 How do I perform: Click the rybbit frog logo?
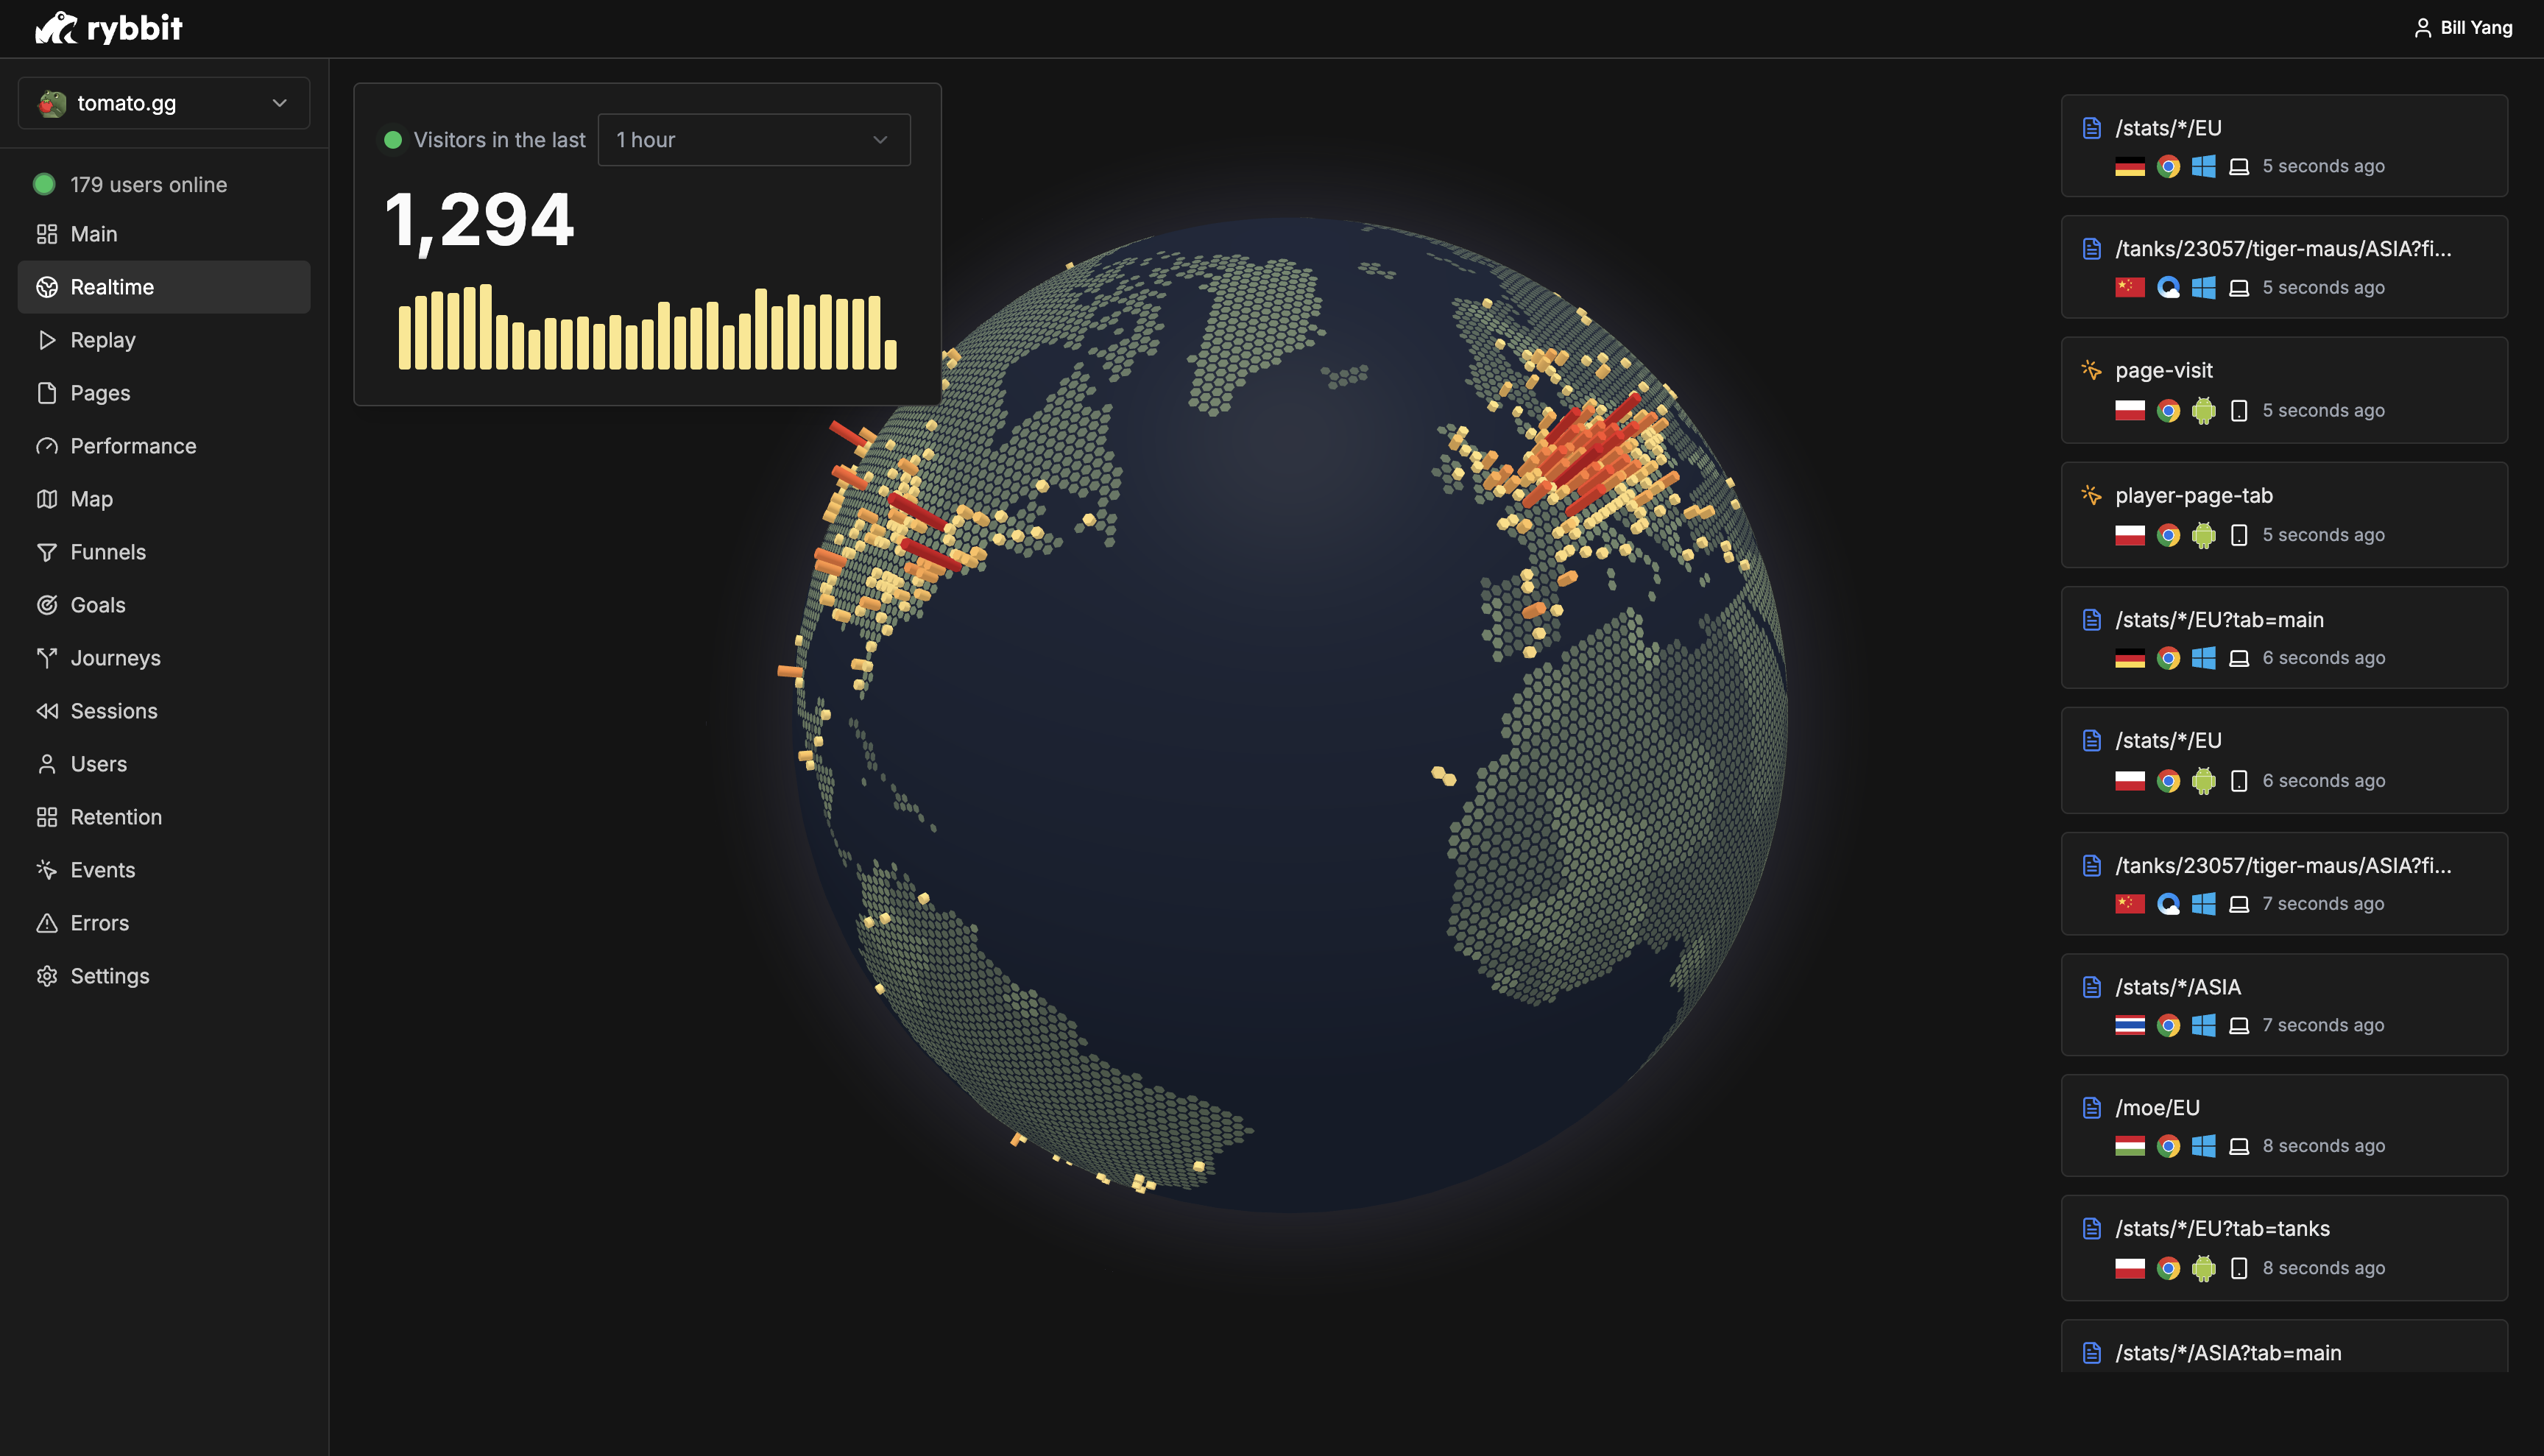[56, 28]
